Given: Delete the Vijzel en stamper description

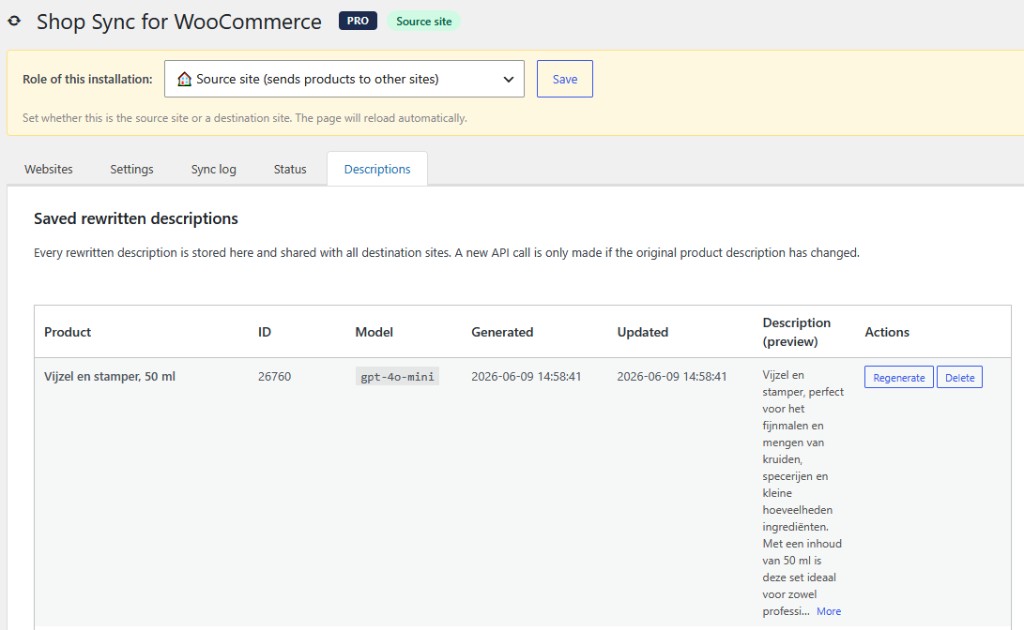Looking at the screenshot, I should tap(959, 377).
